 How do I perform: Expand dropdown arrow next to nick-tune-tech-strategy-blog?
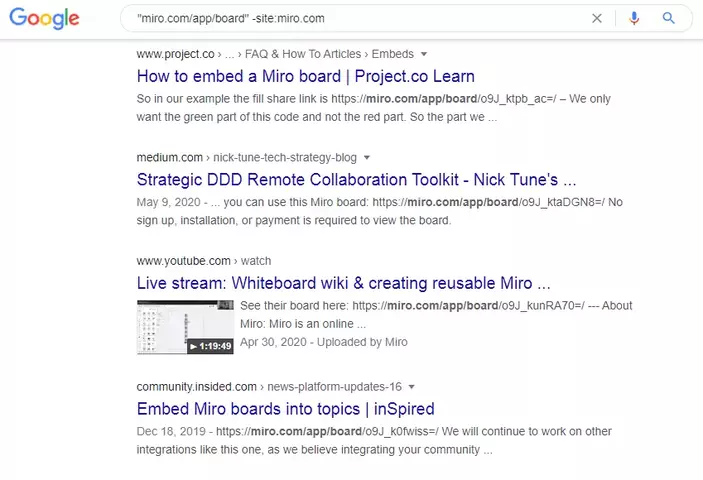click(x=367, y=158)
